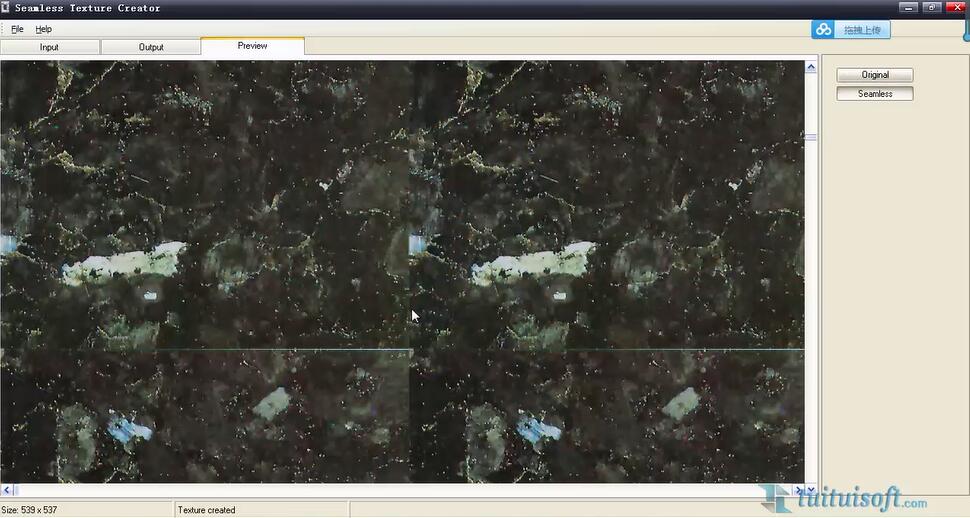
Task: Close the Seamless Texture Creator window
Action: [x=956, y=7]
